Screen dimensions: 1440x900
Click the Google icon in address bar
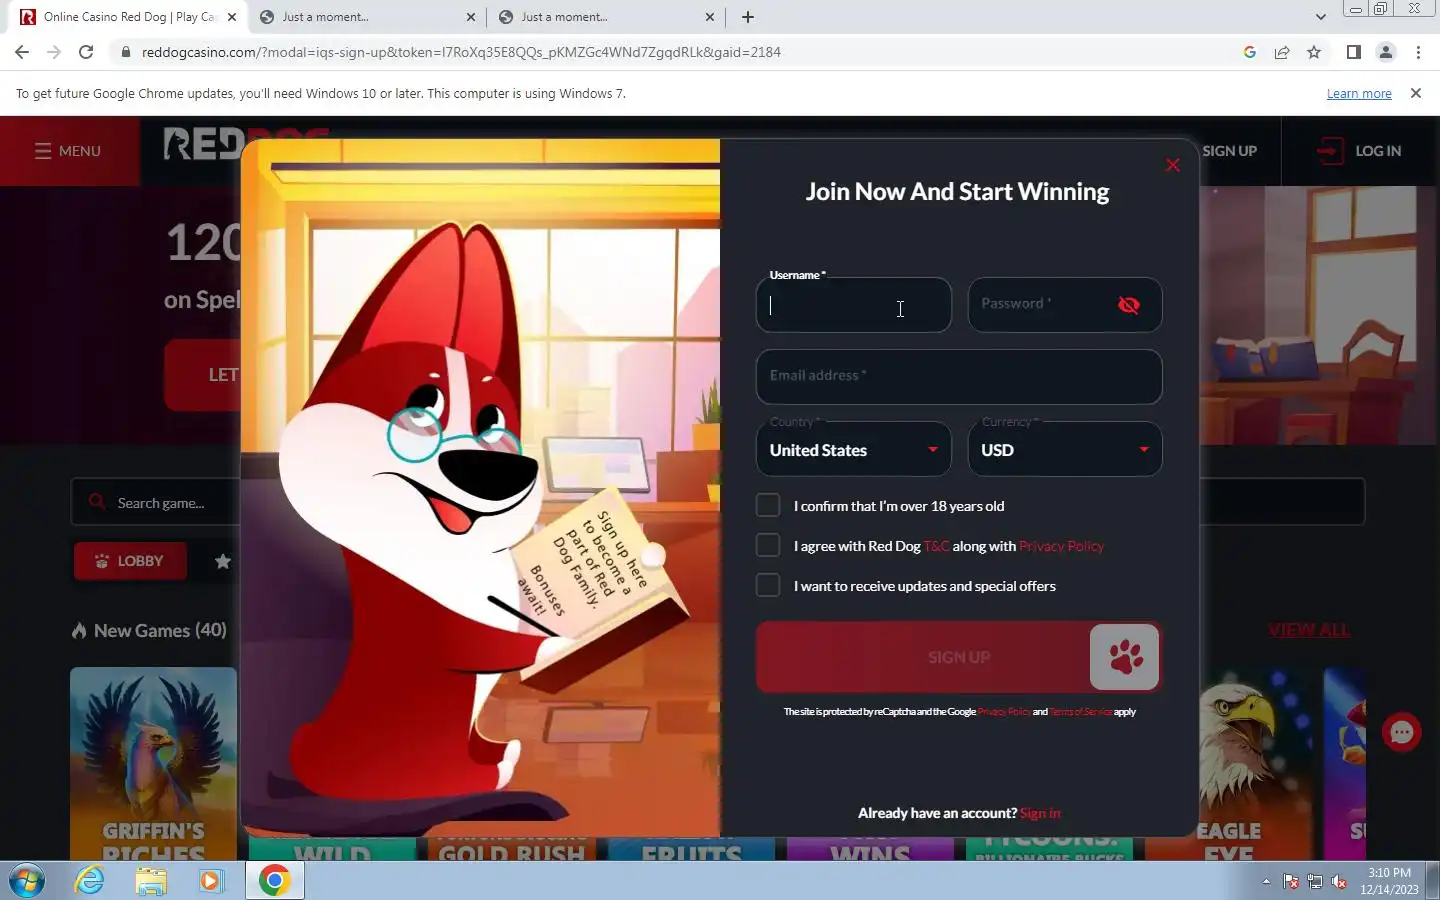(1250, 52)
